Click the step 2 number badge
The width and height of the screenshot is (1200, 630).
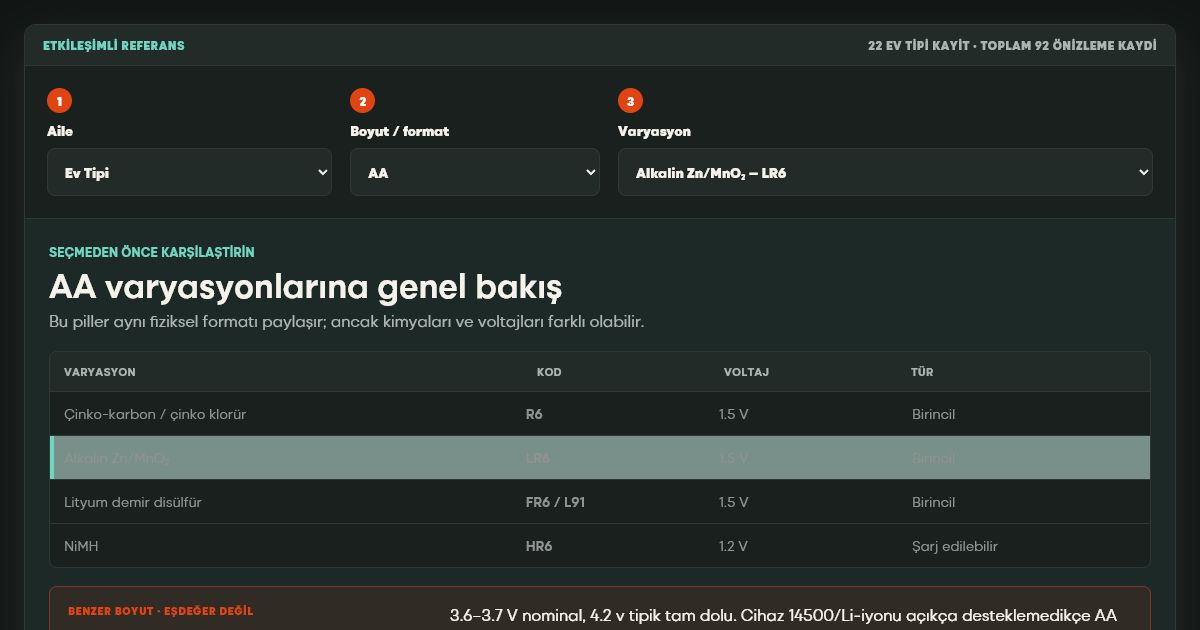click(362, 101)
